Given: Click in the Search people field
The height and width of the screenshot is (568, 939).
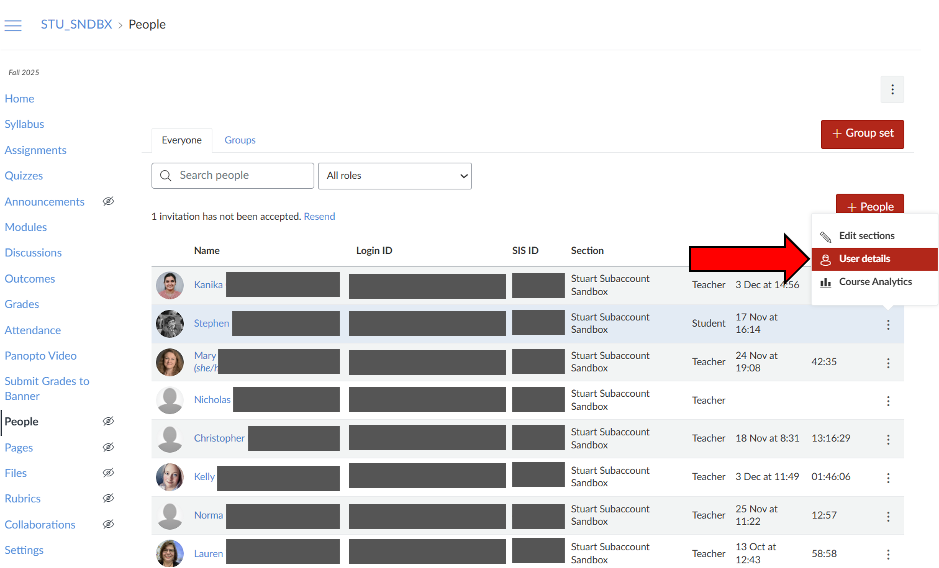Looking at the screenshot, I should 232,176.
